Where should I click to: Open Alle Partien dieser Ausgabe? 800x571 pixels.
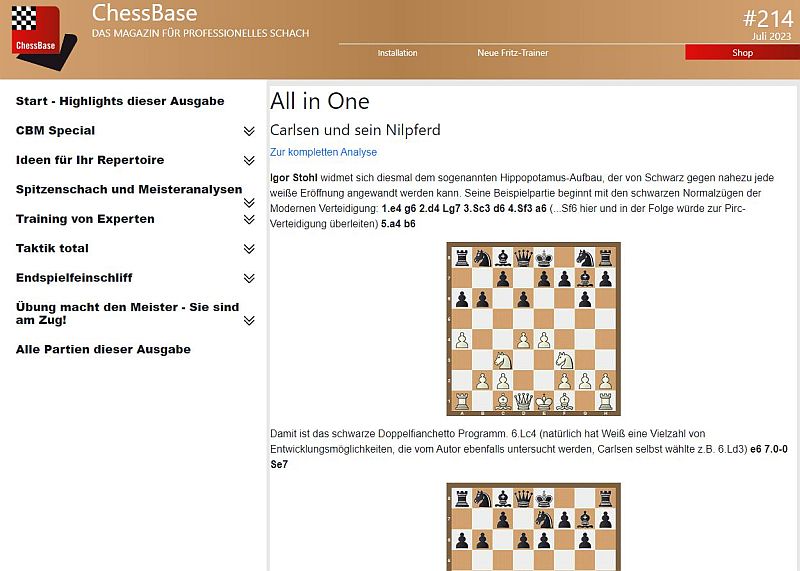tap(103, 349)
